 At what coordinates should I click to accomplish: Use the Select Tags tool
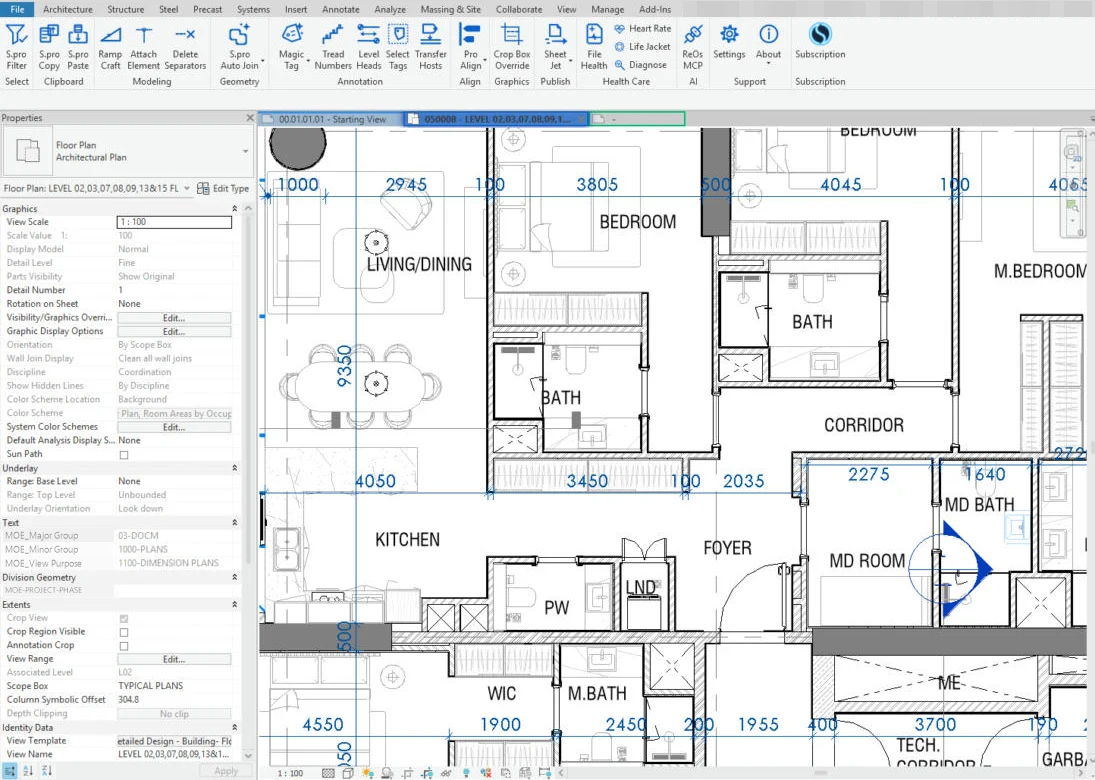(x=397, y=47)
